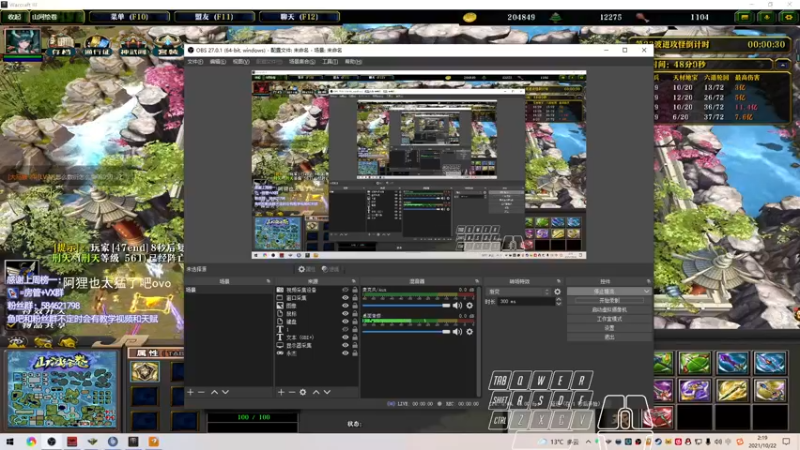Pop out the 场景 dock panel

268,281
